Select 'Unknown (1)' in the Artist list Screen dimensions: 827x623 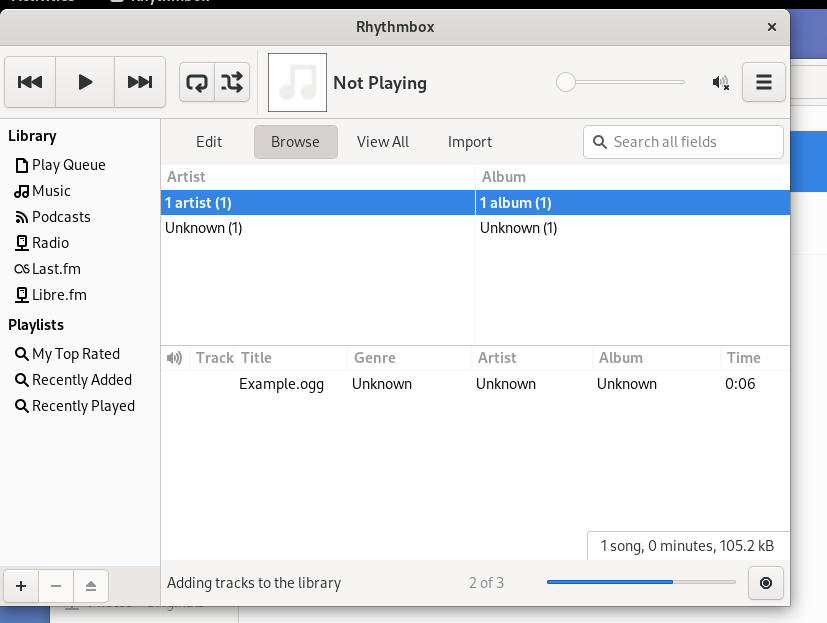[318, 228]
